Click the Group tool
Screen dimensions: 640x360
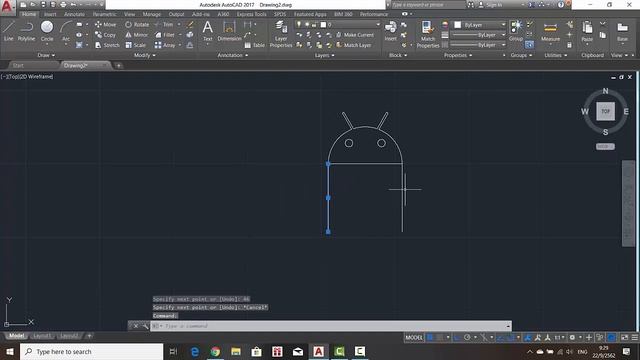click(516, 31)
